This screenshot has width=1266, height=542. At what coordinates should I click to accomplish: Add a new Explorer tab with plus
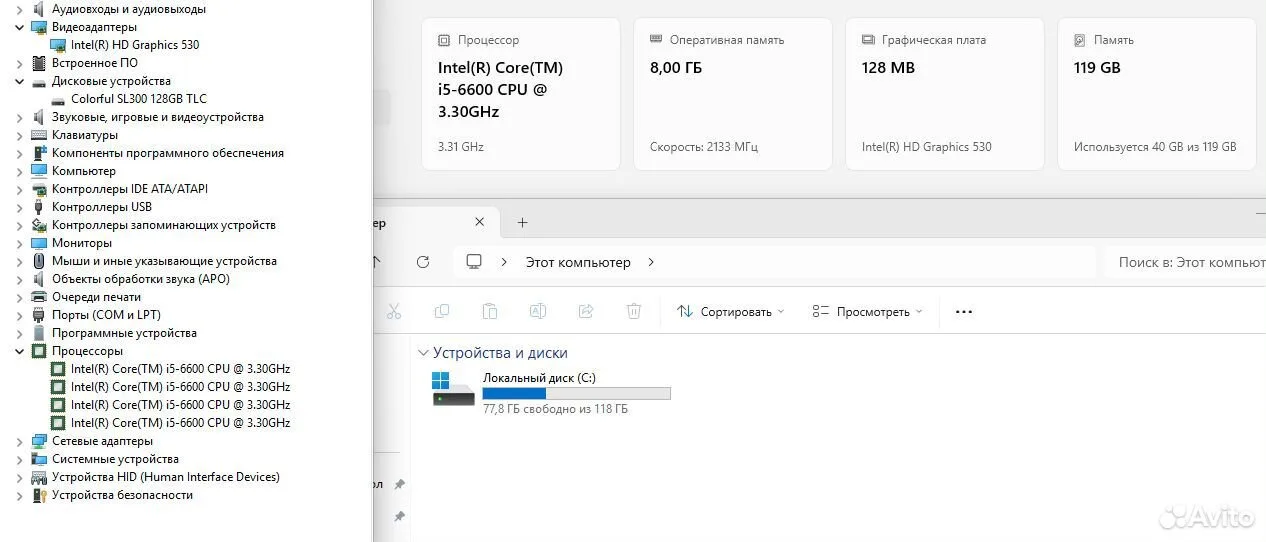[522, 223]
